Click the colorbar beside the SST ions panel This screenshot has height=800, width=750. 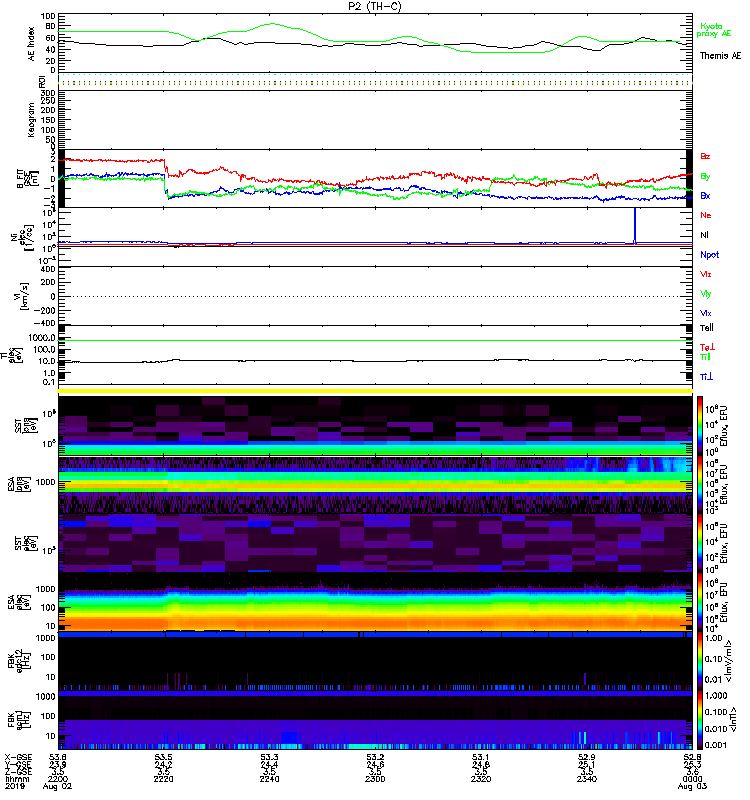(x=700, y=426)
